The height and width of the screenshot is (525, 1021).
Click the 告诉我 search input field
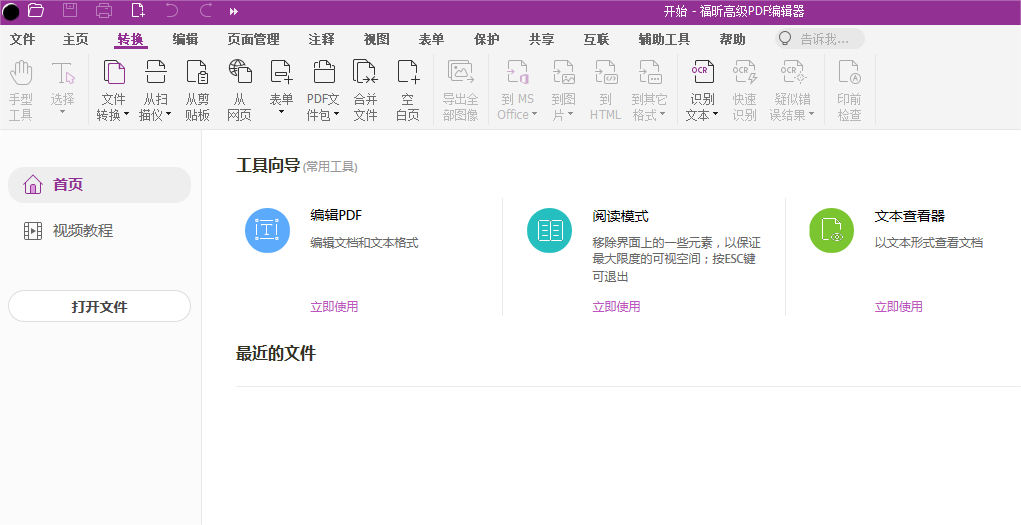824,40
